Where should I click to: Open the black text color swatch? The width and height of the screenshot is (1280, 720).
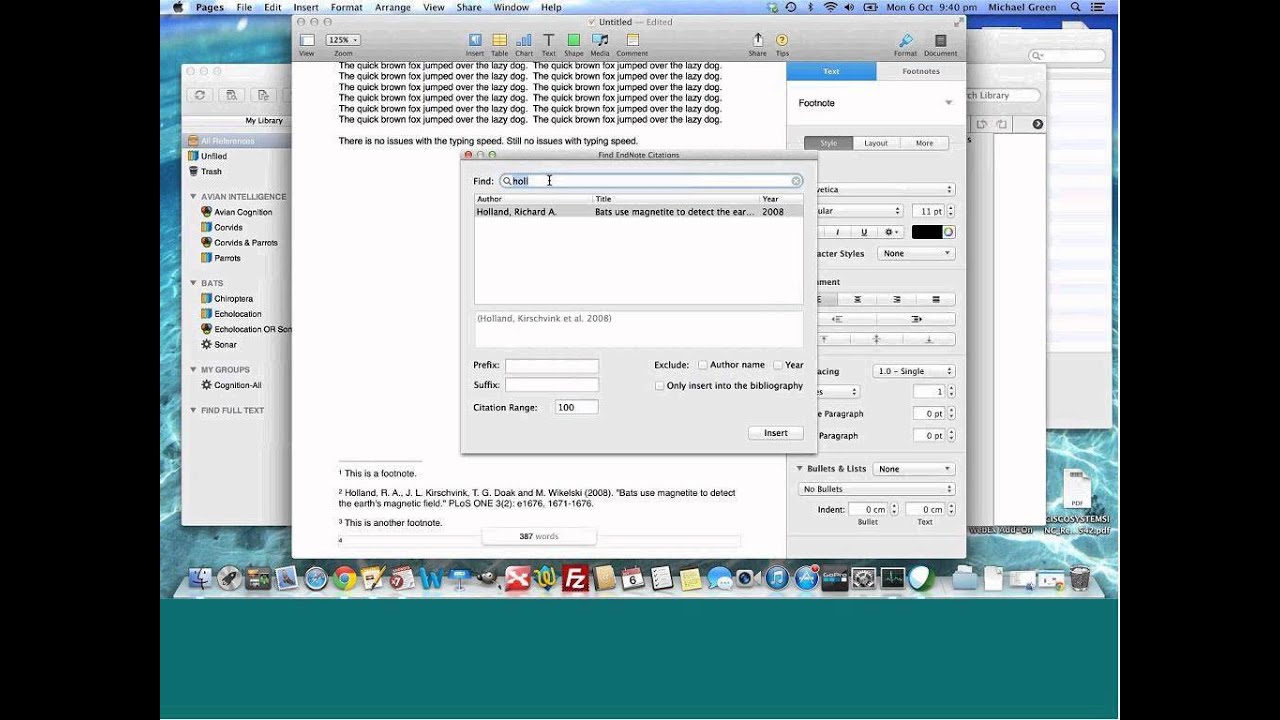click(x=925, y=232)
